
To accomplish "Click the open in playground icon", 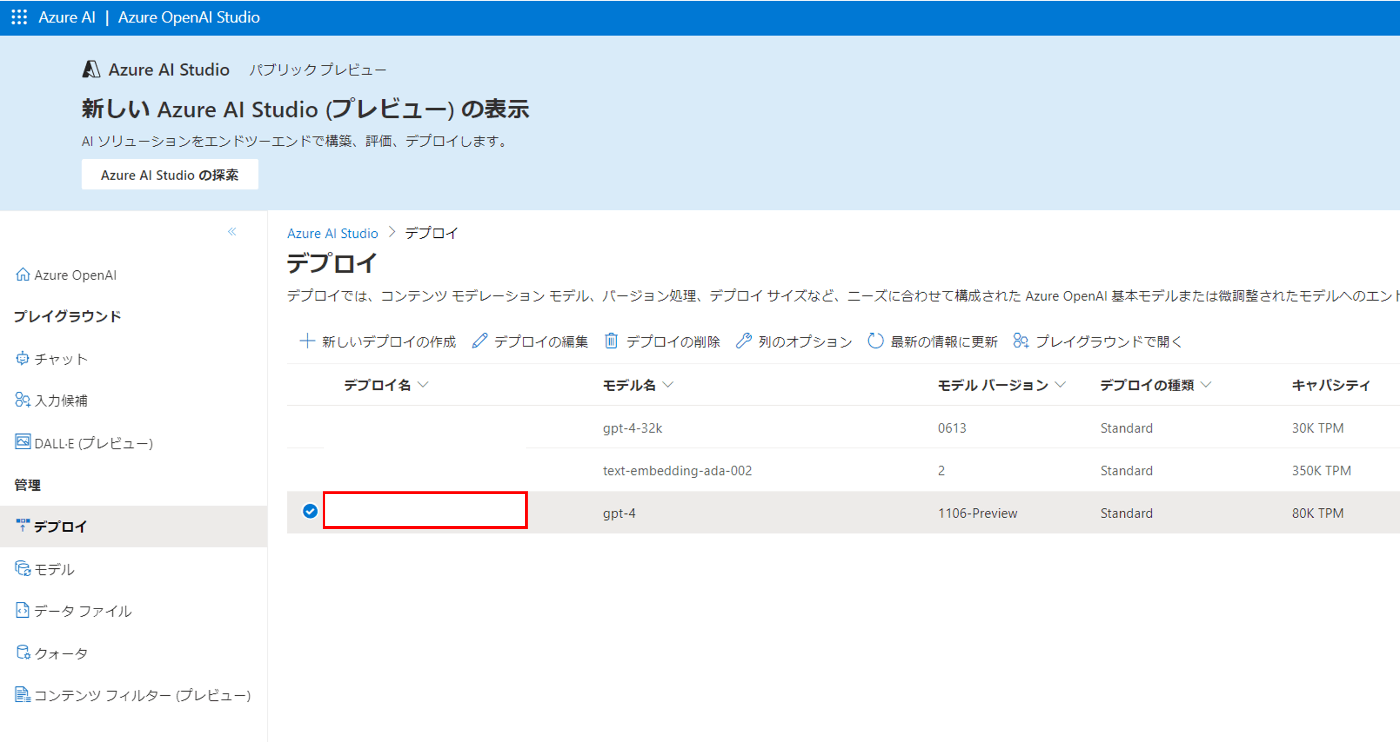I will pyautogui.click(x=1020, y=341).
